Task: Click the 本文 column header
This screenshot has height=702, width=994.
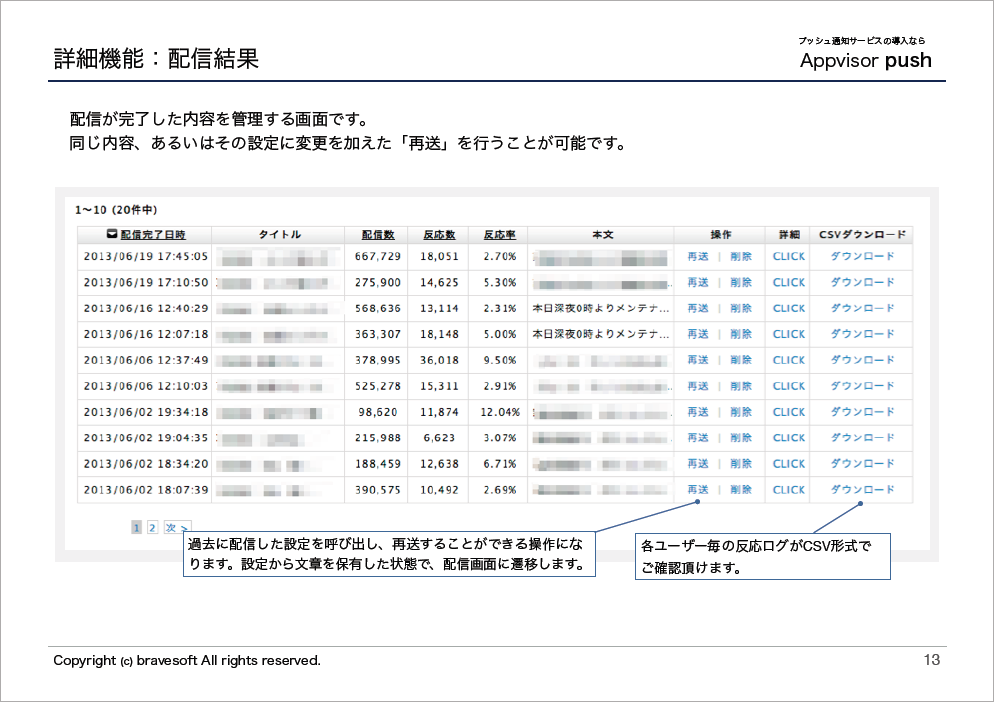Action: [602, 235]
